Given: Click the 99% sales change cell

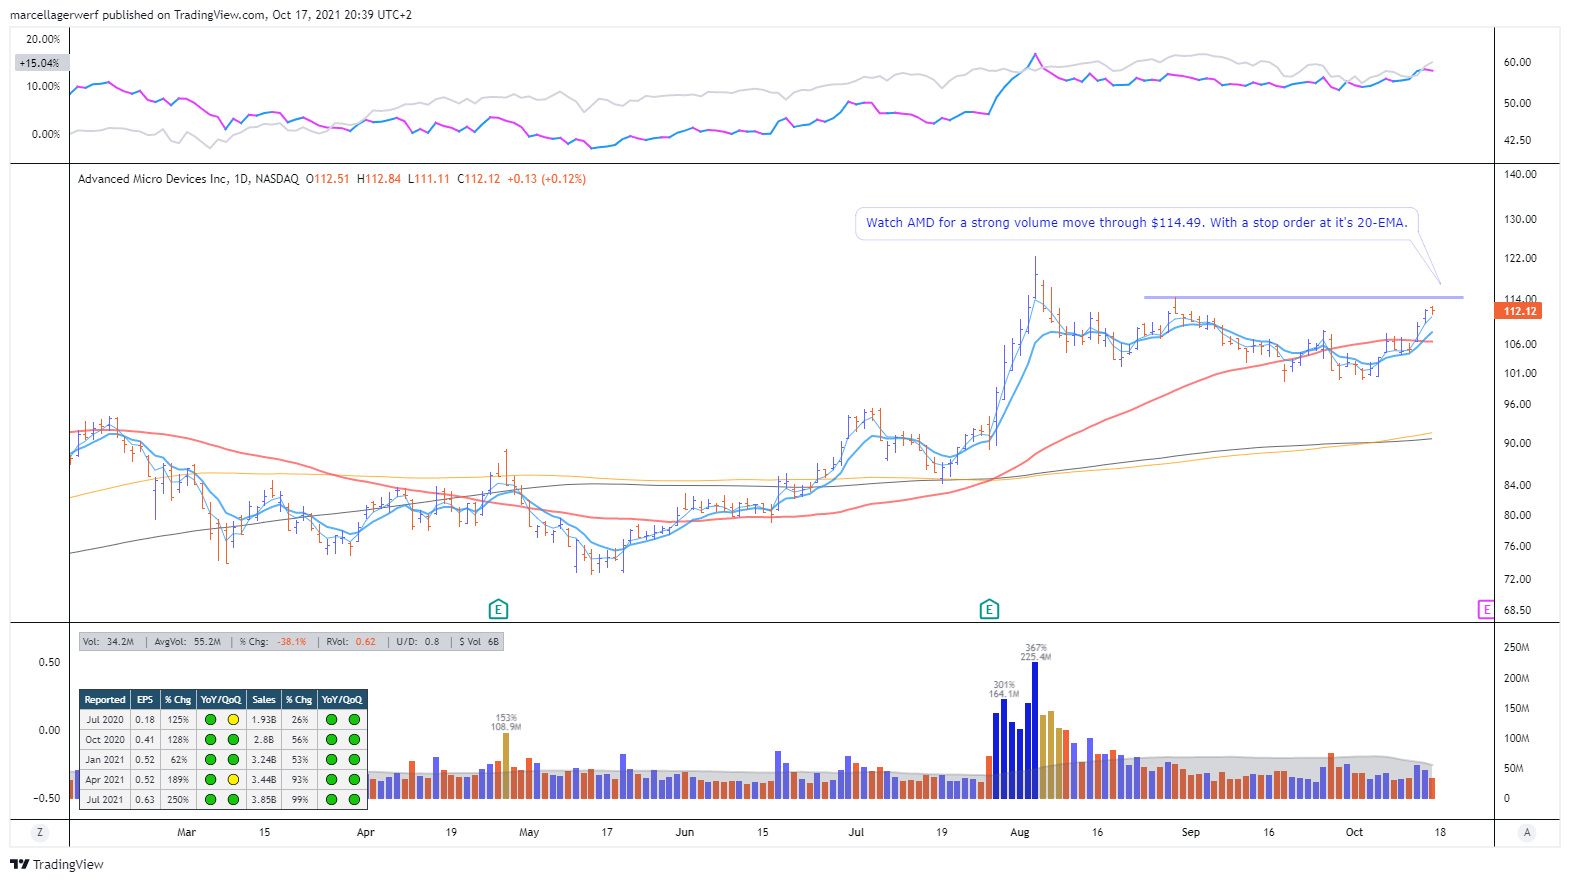Looking at the screenshot, I should (x=300, y=799).
